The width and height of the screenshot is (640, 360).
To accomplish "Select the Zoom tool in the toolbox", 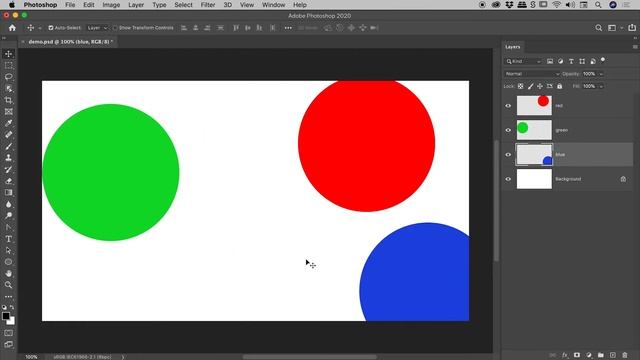I will 9,285.
